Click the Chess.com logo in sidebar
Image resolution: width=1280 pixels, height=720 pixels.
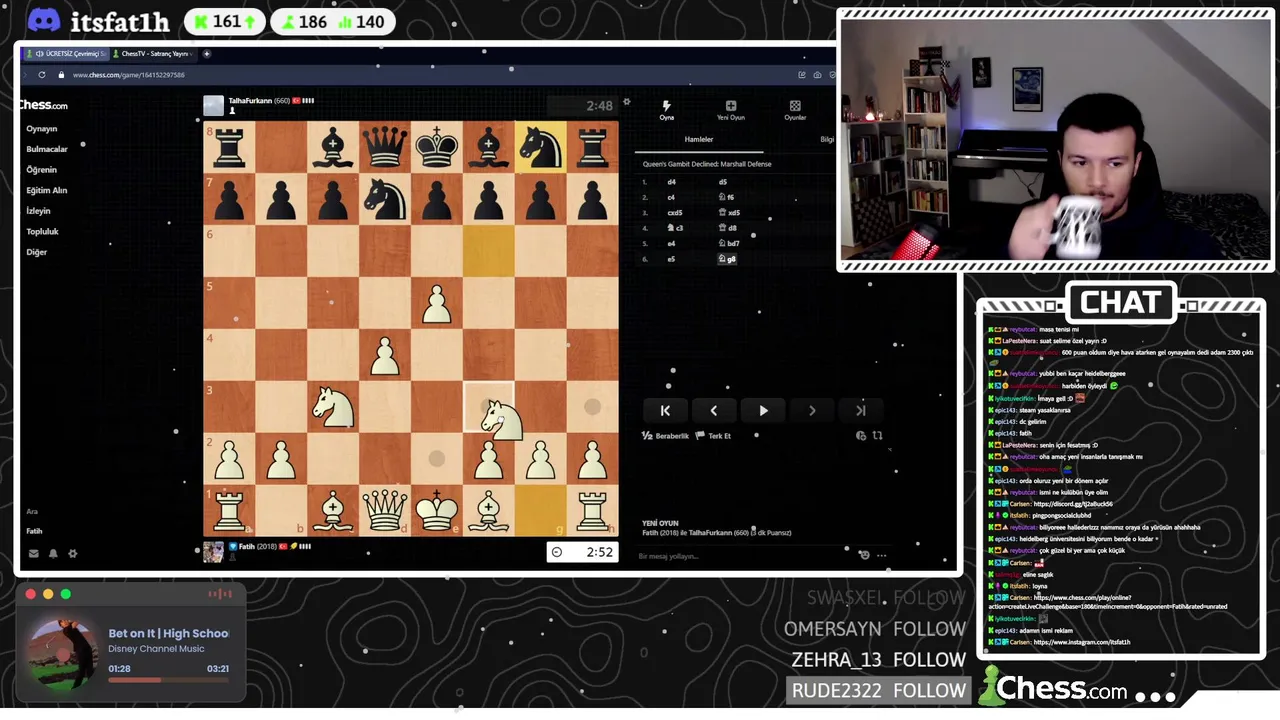[x=43, y=104]
